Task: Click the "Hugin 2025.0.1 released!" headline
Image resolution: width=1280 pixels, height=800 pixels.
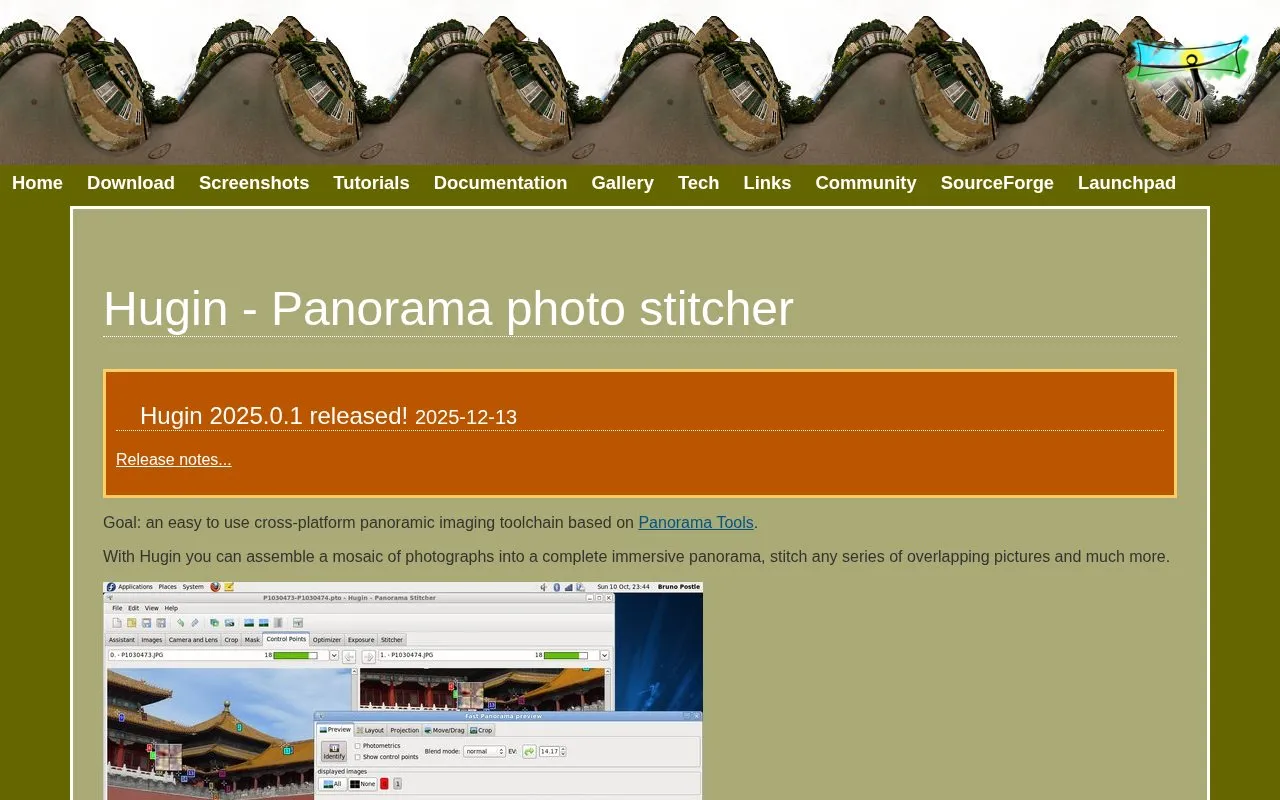Action: (274, 415)
